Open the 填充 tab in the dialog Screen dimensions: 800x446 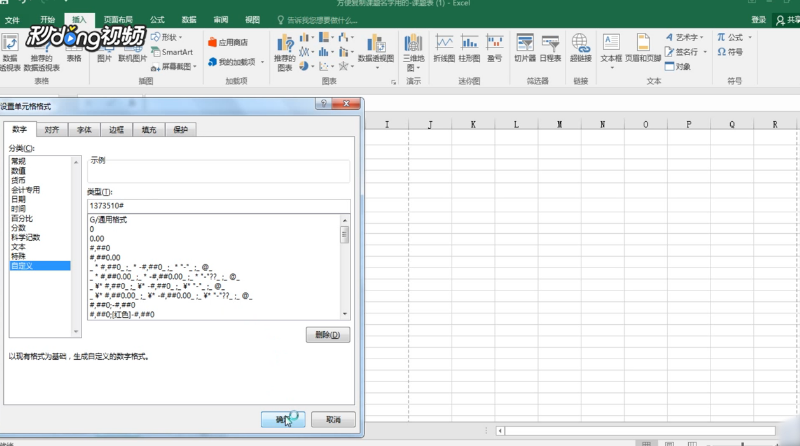(x=148, y=130)
